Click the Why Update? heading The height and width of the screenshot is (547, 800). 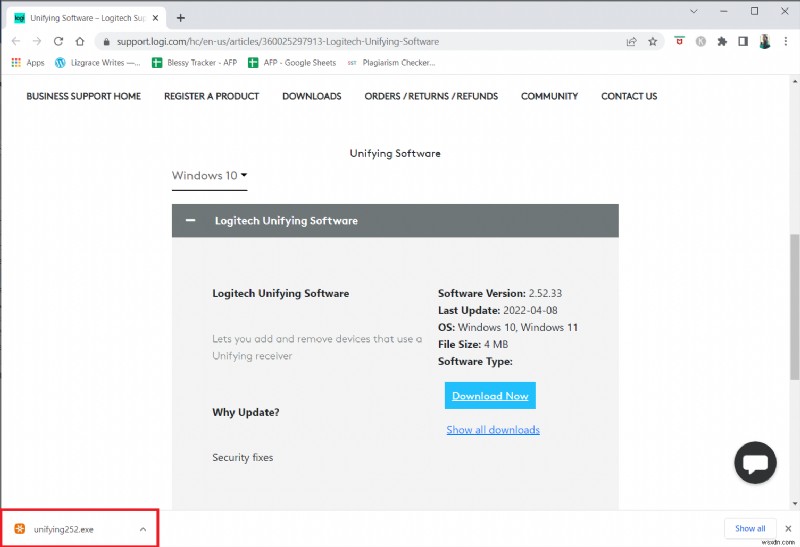click(246, 412)
